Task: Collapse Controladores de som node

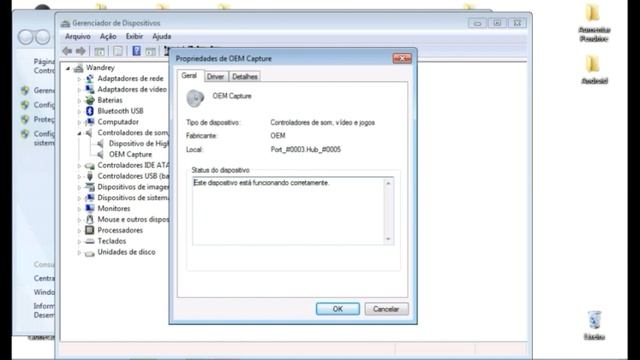Action: coord(79,133)
